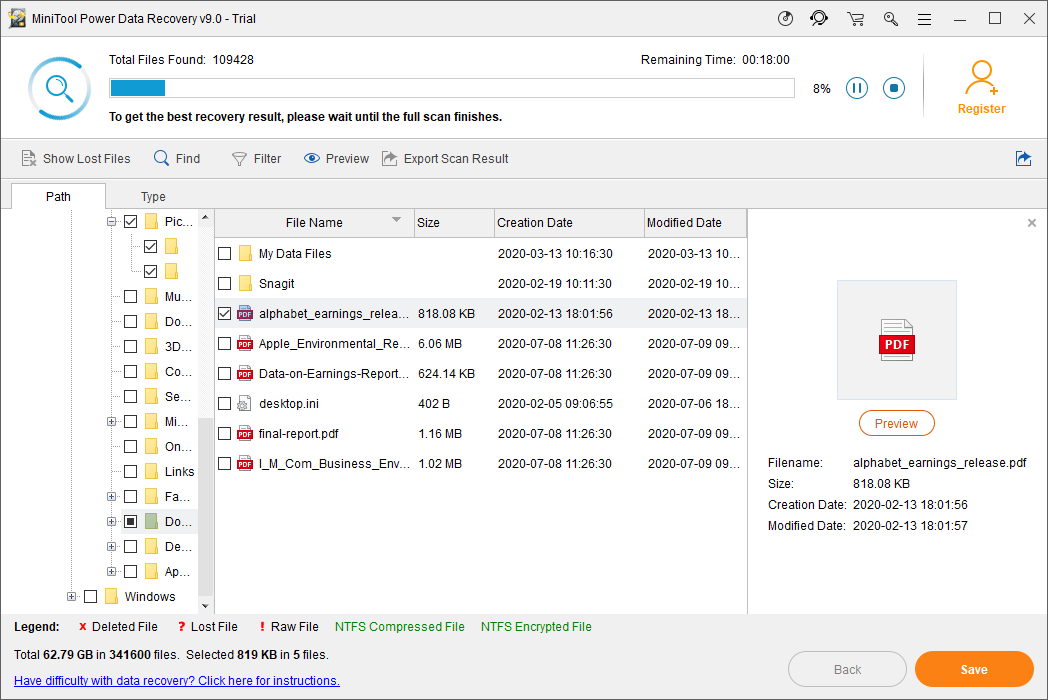Switch to the Type tab

point(153,197)
